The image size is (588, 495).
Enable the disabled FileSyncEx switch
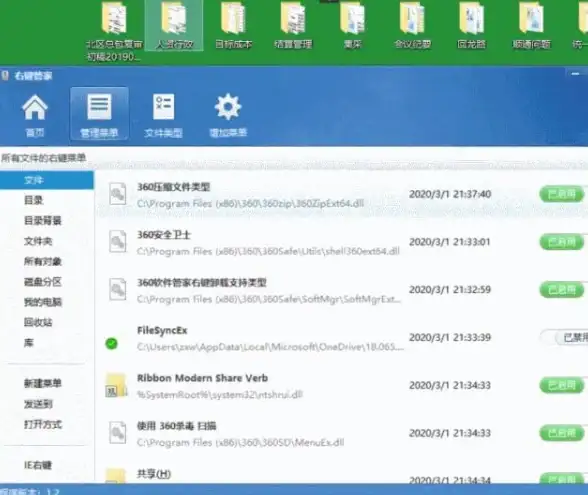point(564,338)
